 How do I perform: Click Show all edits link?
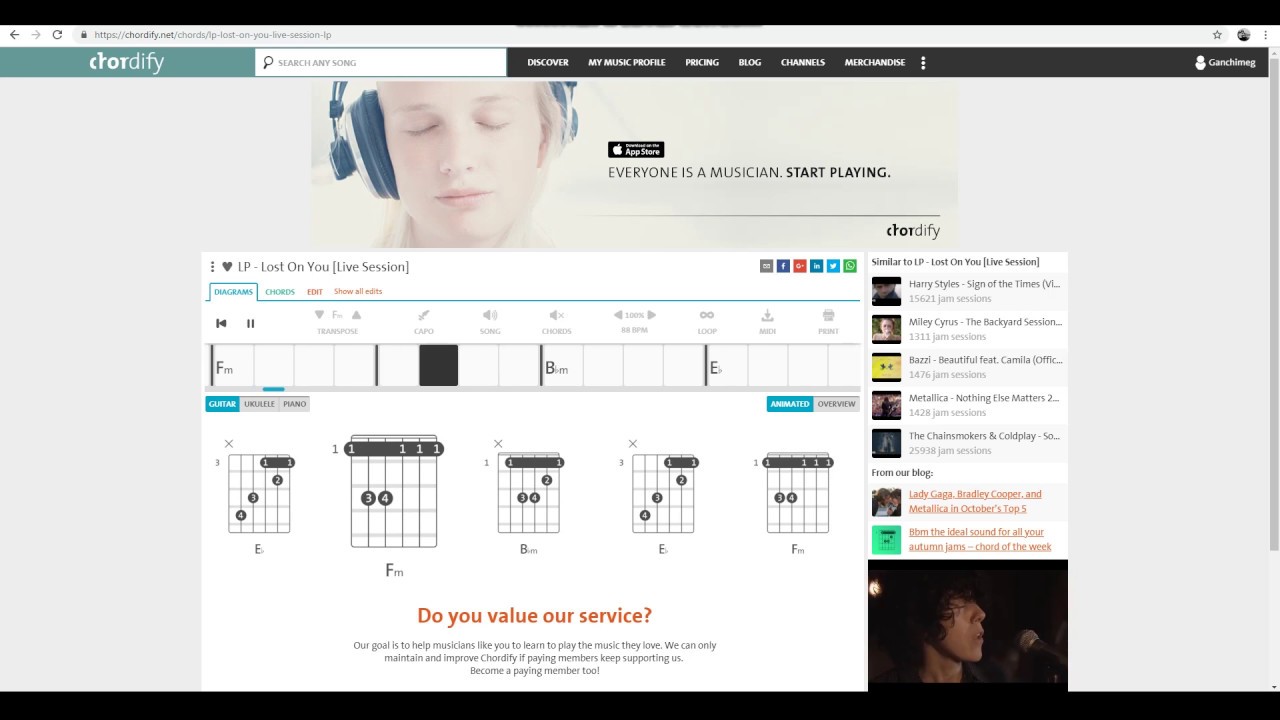pyautogui.click(x=358, y=292)
